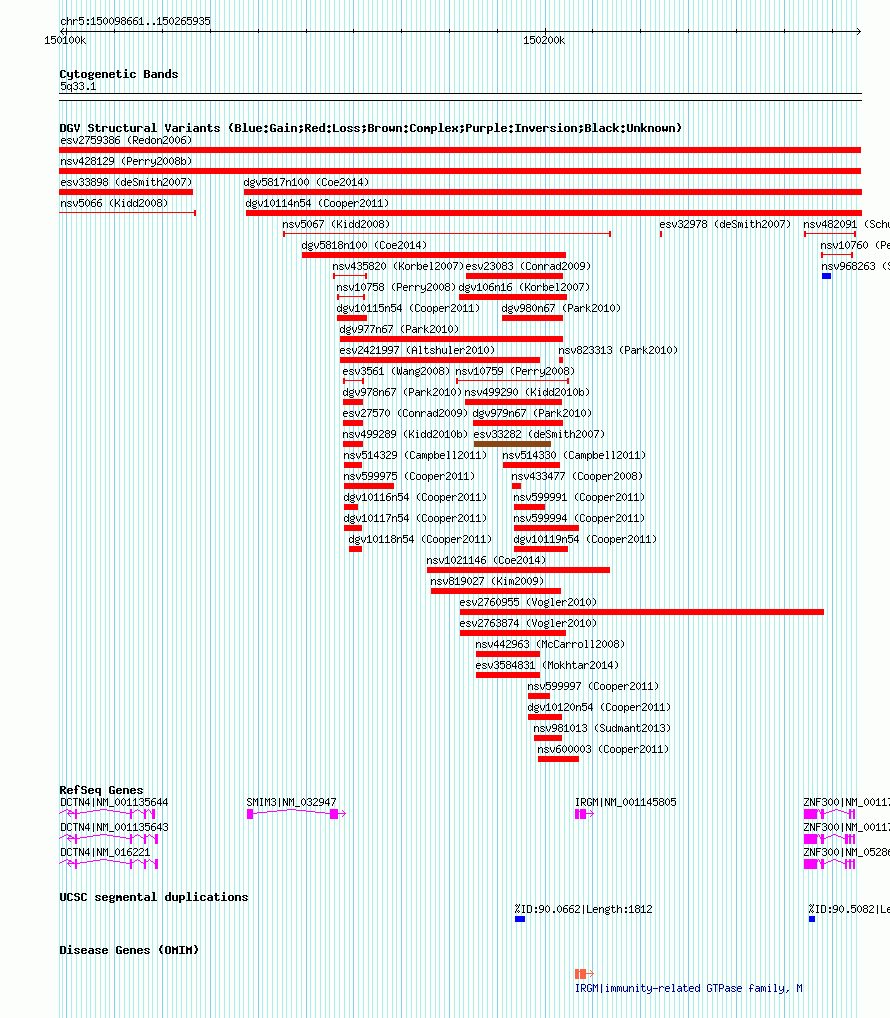Select nsv981013 (Sudmant2013) label

(x=602, y=728)
